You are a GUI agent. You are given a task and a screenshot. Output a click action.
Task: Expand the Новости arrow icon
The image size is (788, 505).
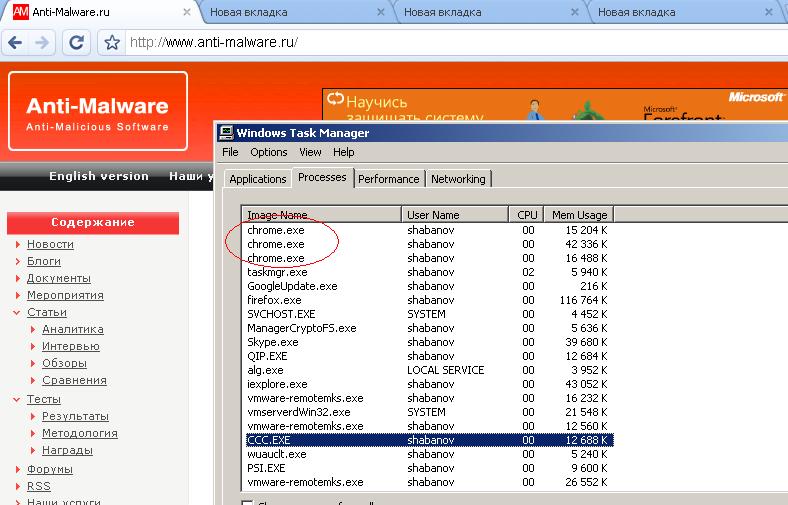[x=18, y=244]
